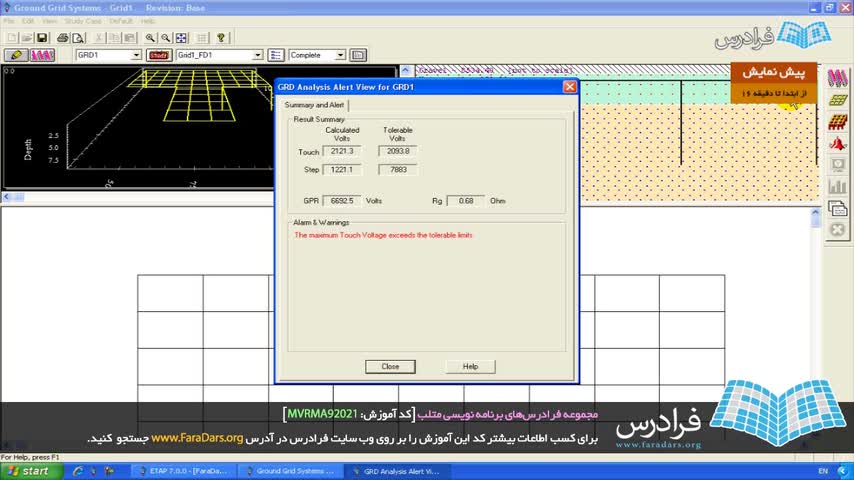The width and height of the screenshot is (854, 480).
Task: Click the greyed X stop icon
Action: tap(838, 230)
